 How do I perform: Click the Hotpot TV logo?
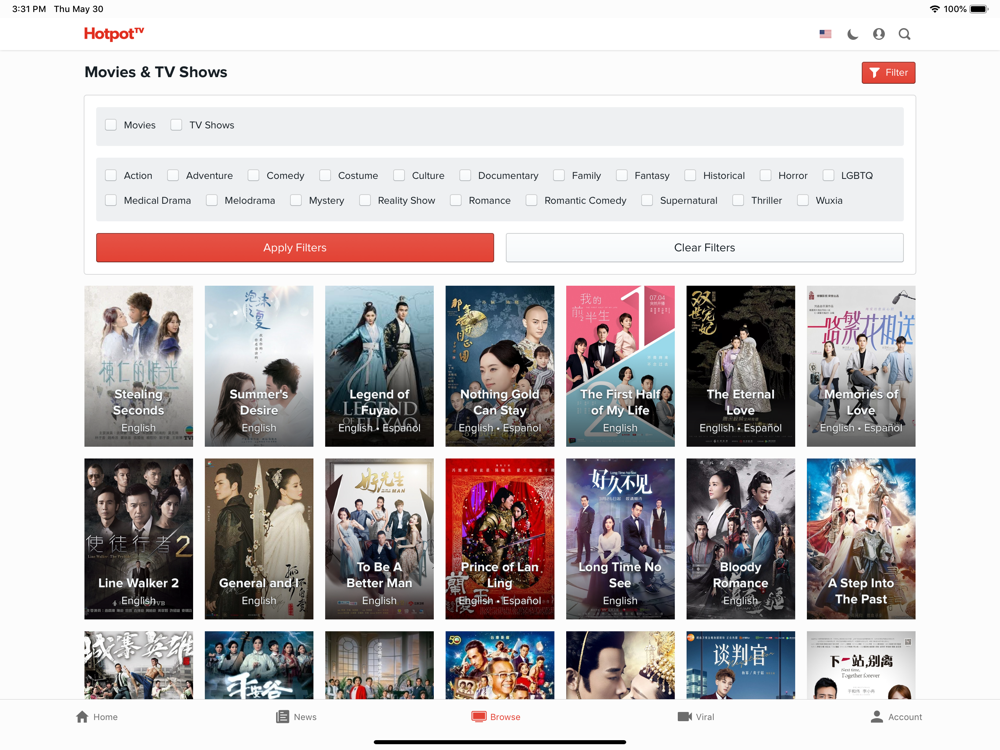[114, 34]
